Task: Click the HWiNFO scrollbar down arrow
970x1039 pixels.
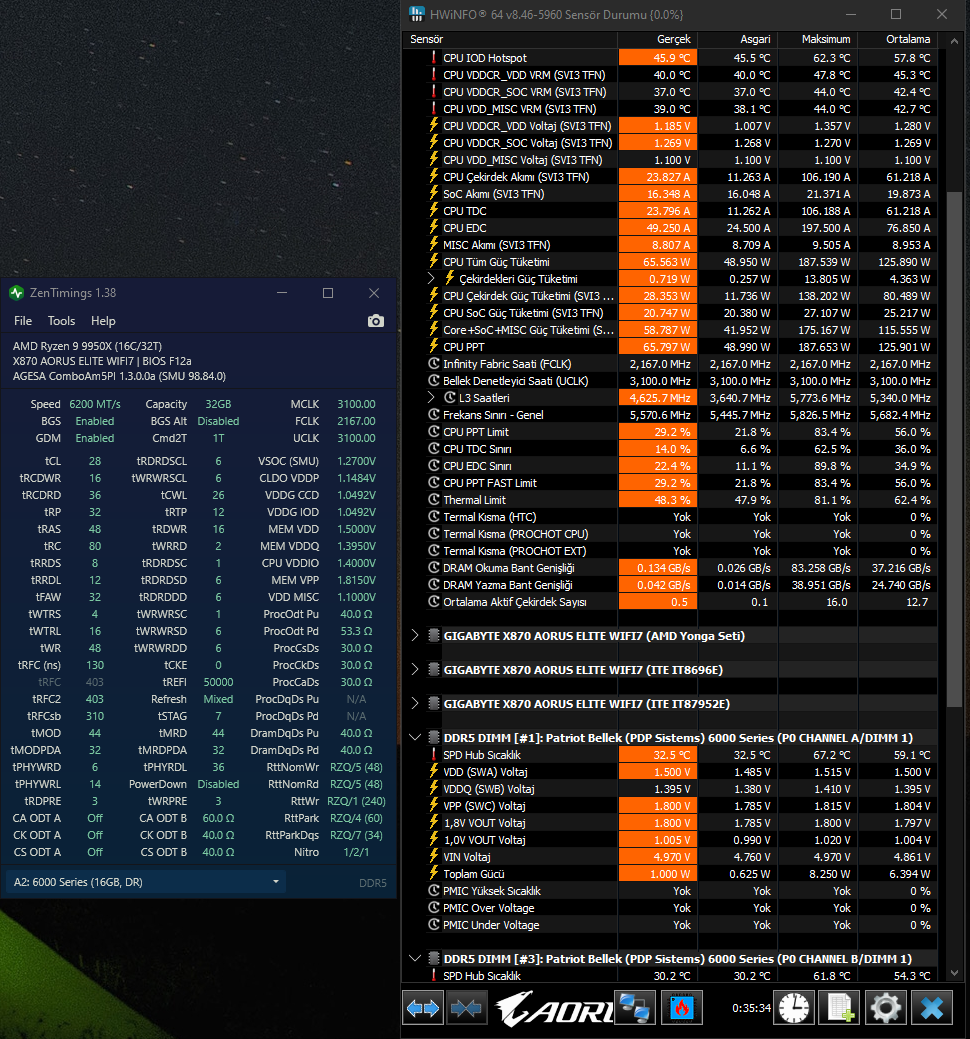Action: 954,973
